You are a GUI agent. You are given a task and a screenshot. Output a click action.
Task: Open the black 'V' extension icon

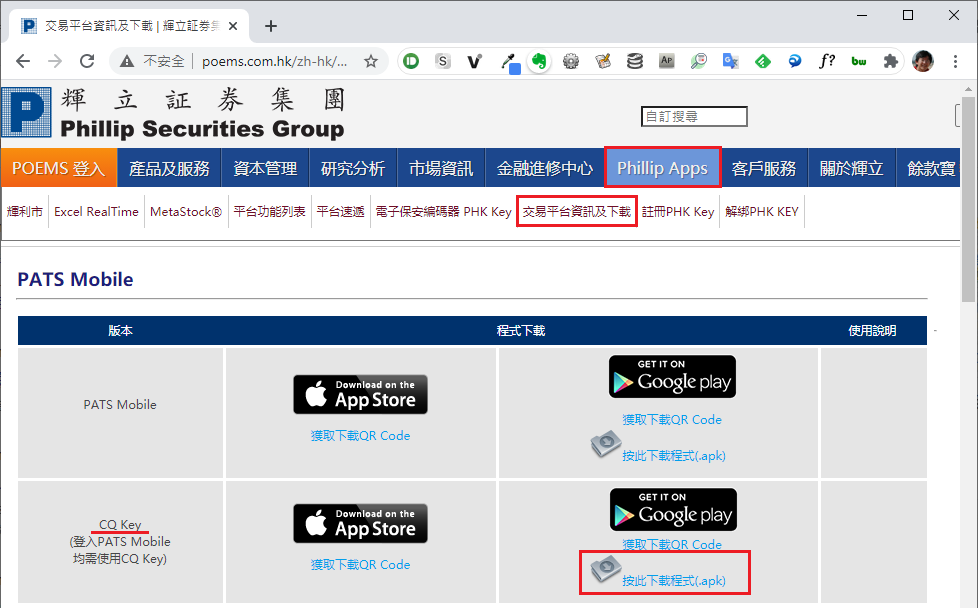pyautogui.click(x=475, y=61)
